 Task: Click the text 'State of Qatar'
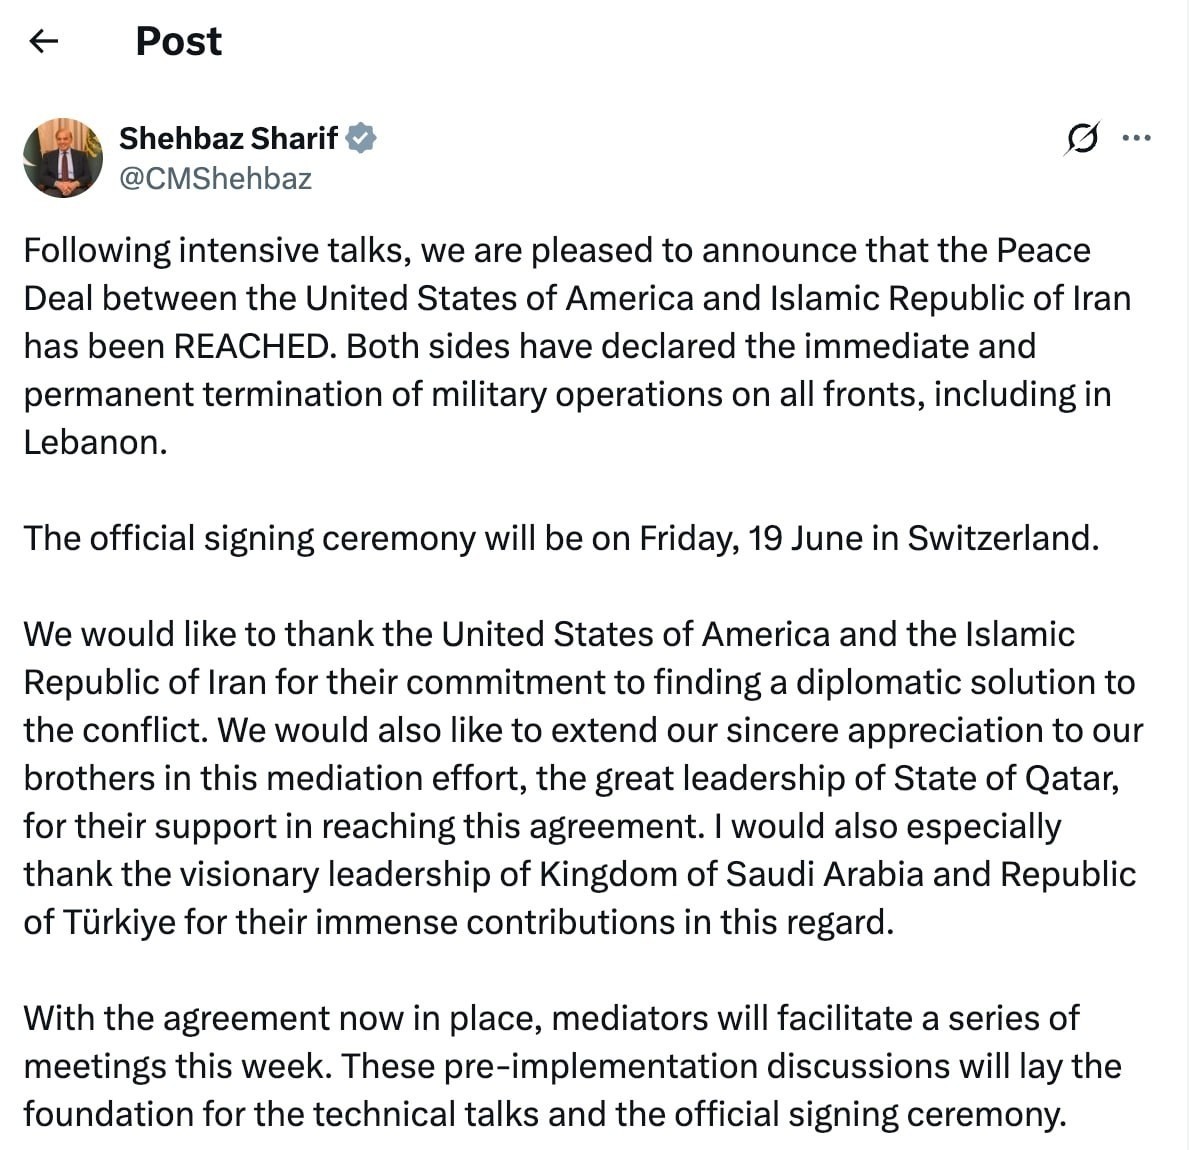click(1006, 778)
